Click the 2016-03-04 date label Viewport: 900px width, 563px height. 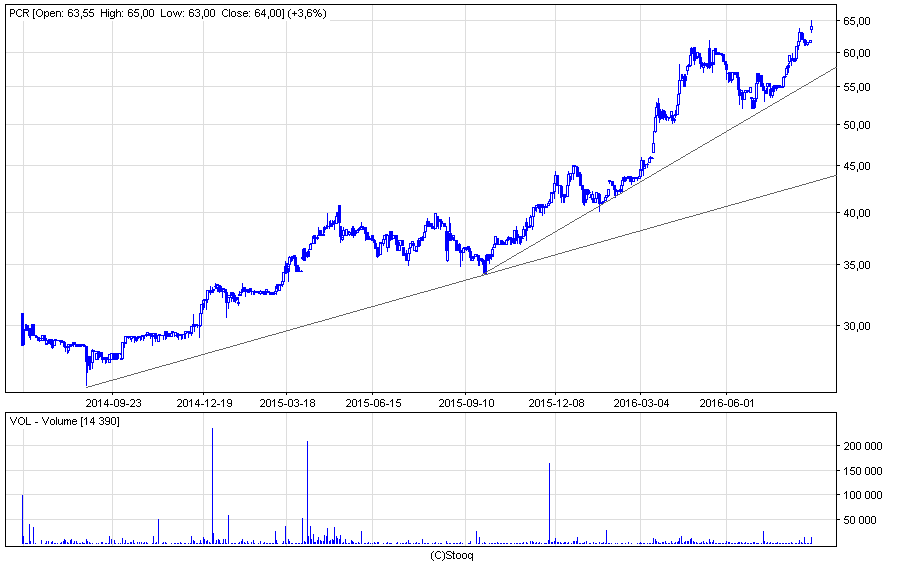tap(641, 403)
